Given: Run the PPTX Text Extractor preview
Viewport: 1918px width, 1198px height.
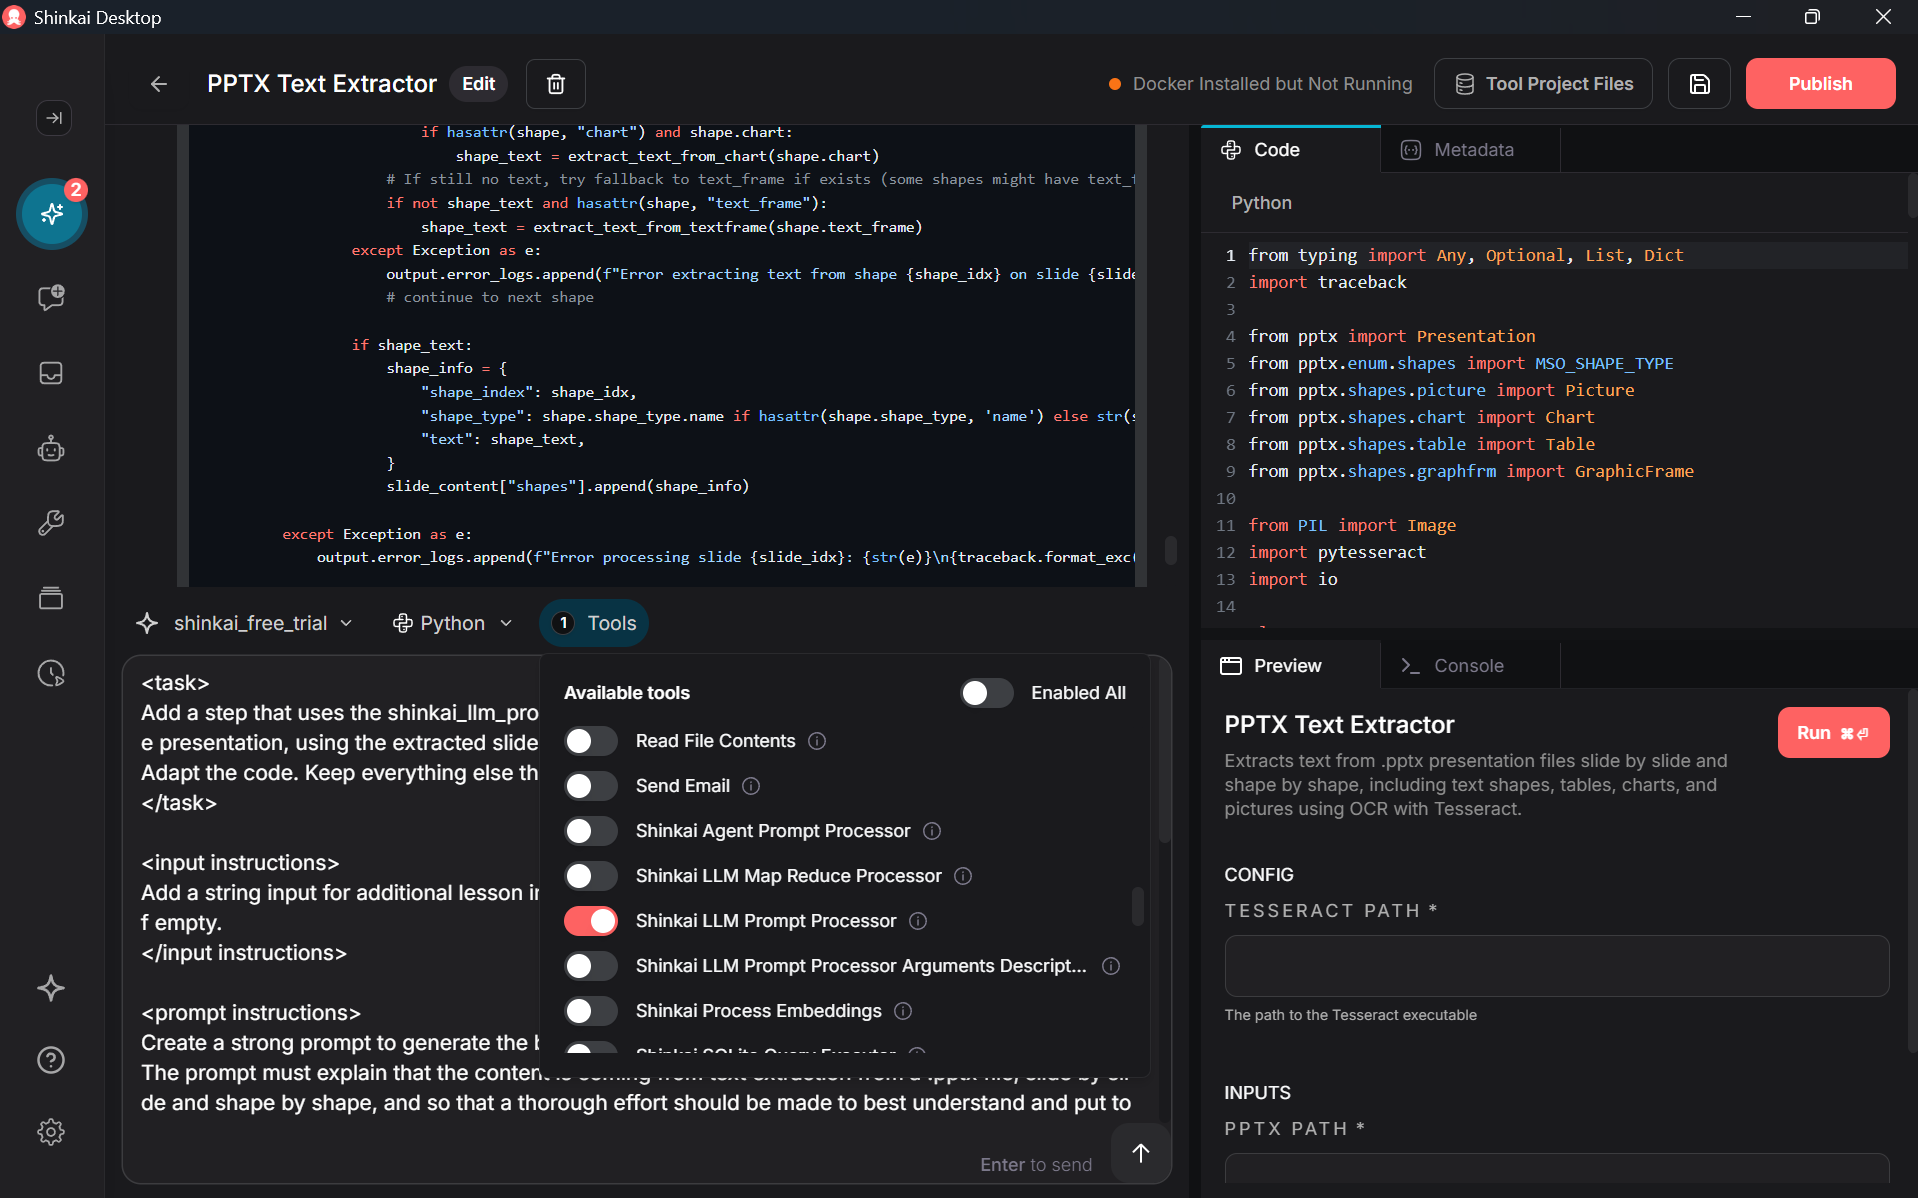Looking at the screenshot, I should click(1832, 732).
